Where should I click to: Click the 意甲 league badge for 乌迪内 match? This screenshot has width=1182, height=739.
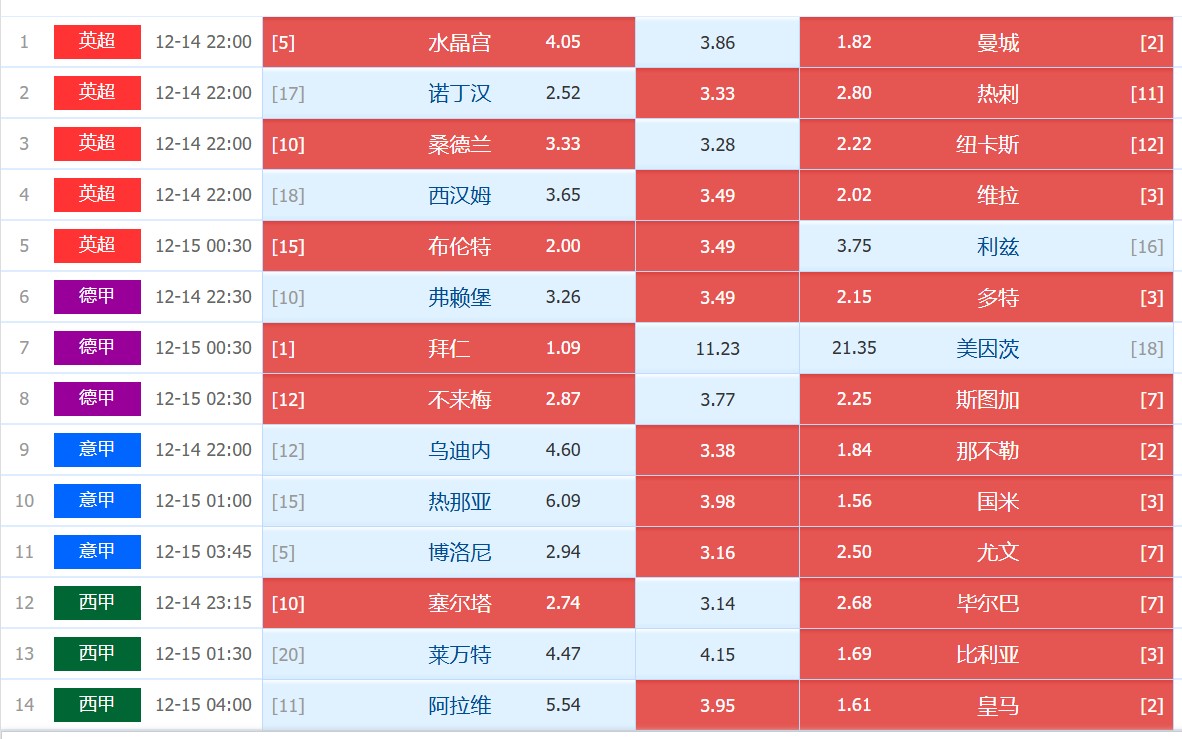coord(97,449)
